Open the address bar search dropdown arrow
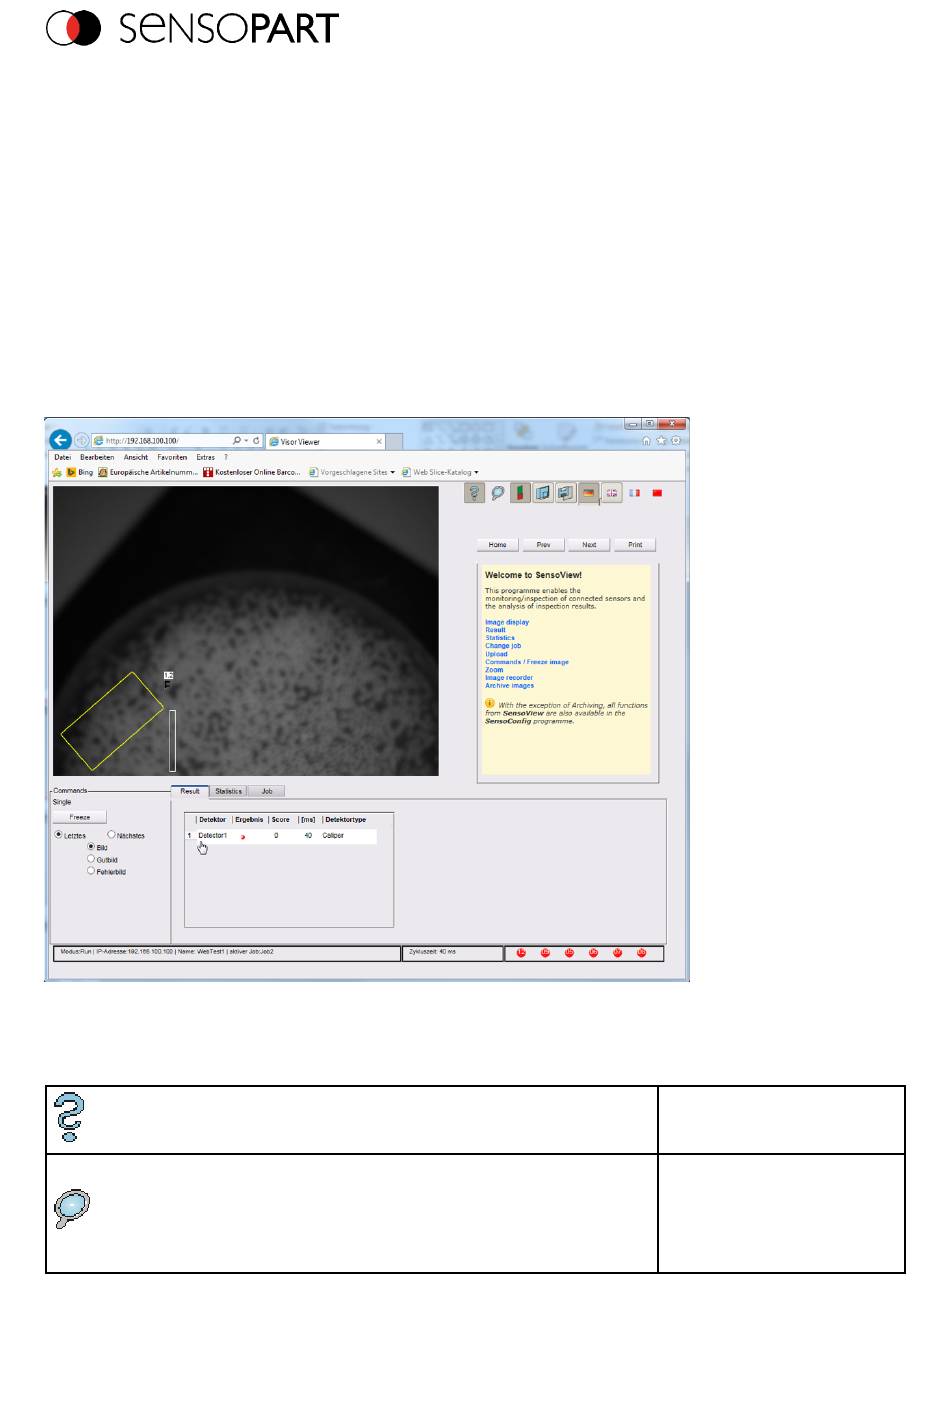The image size is (950, 1402). tap(246, 440)
